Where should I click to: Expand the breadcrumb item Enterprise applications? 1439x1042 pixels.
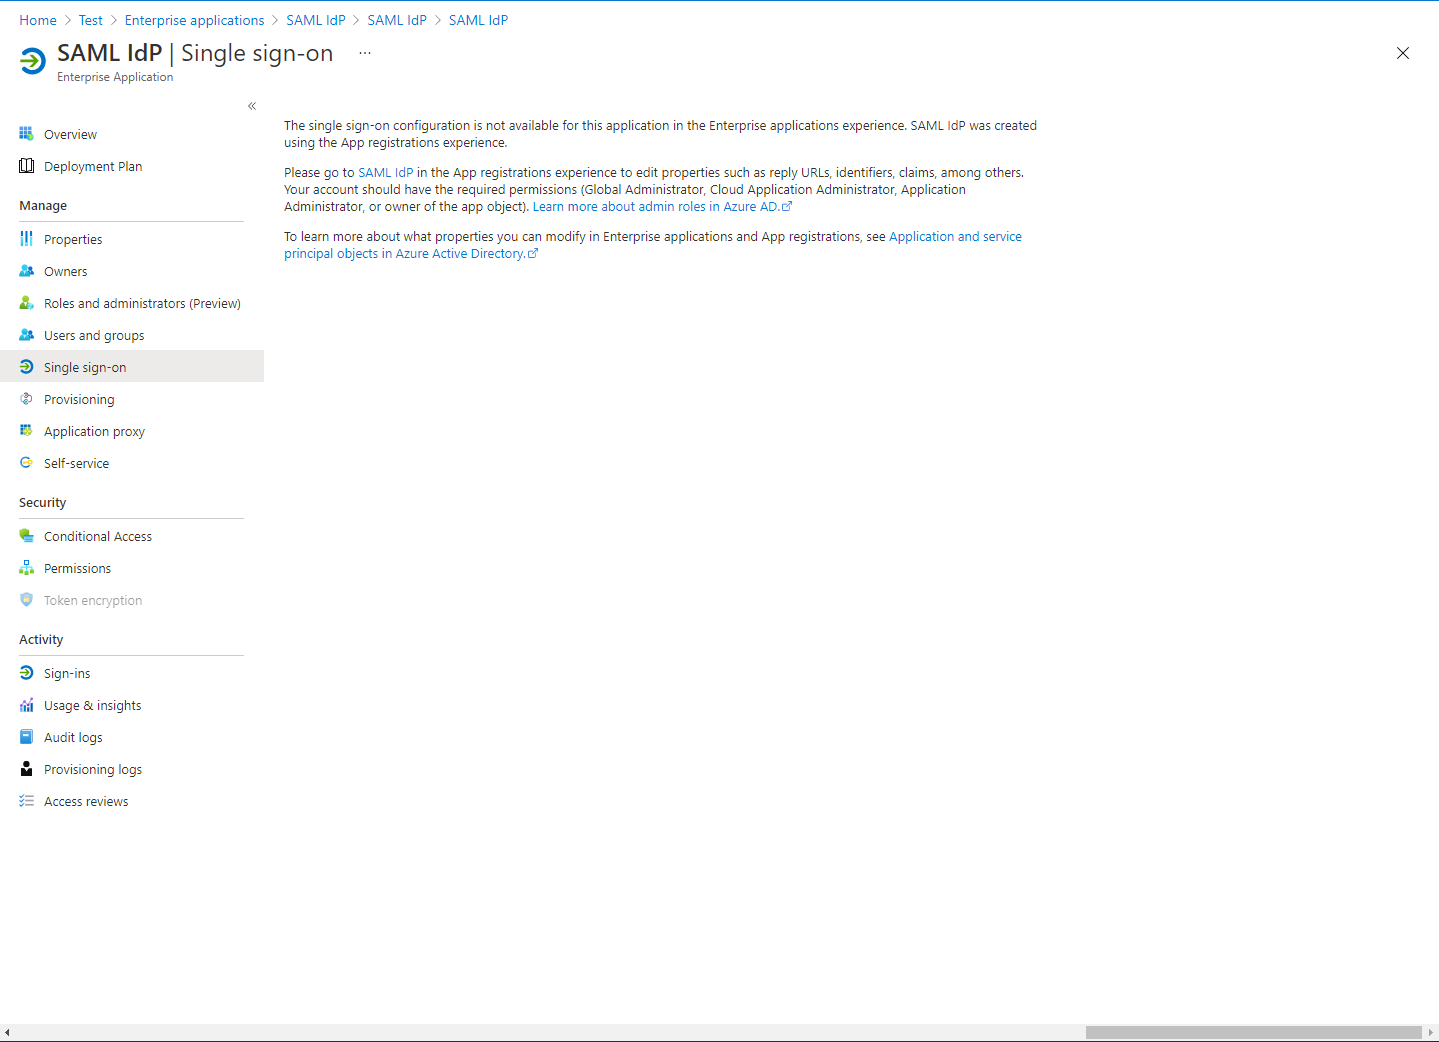(194, 20)
